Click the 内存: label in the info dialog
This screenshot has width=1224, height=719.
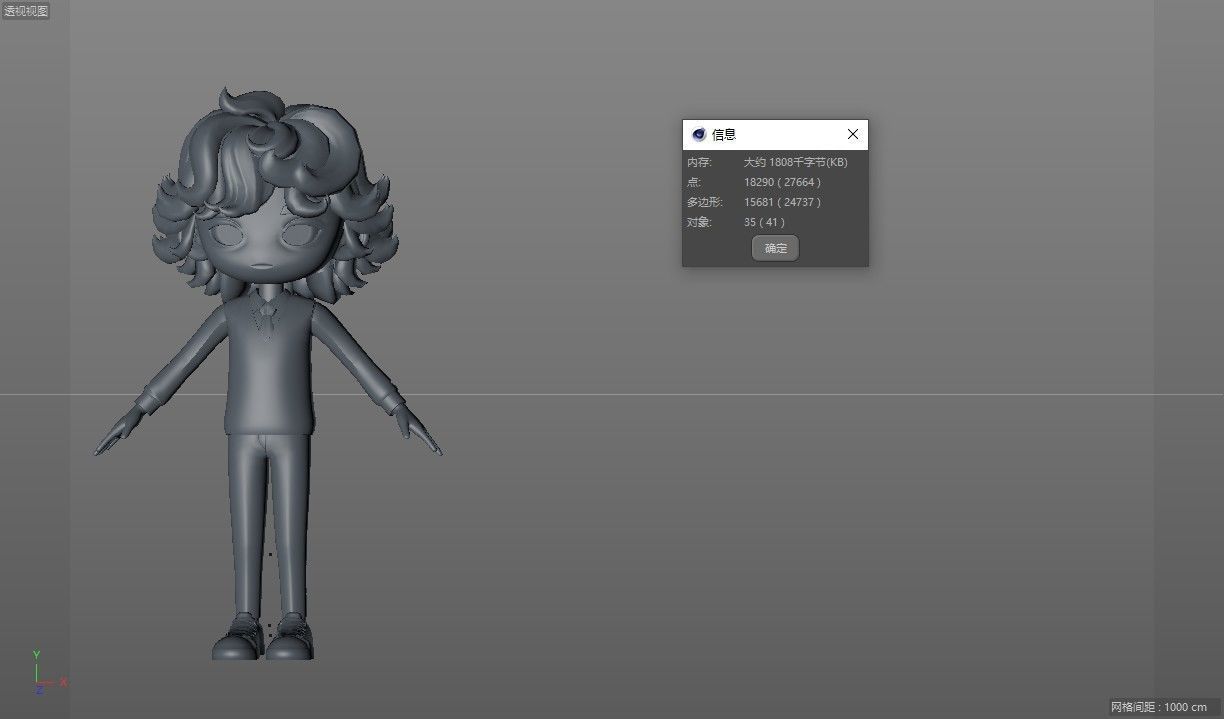[699, 162]
